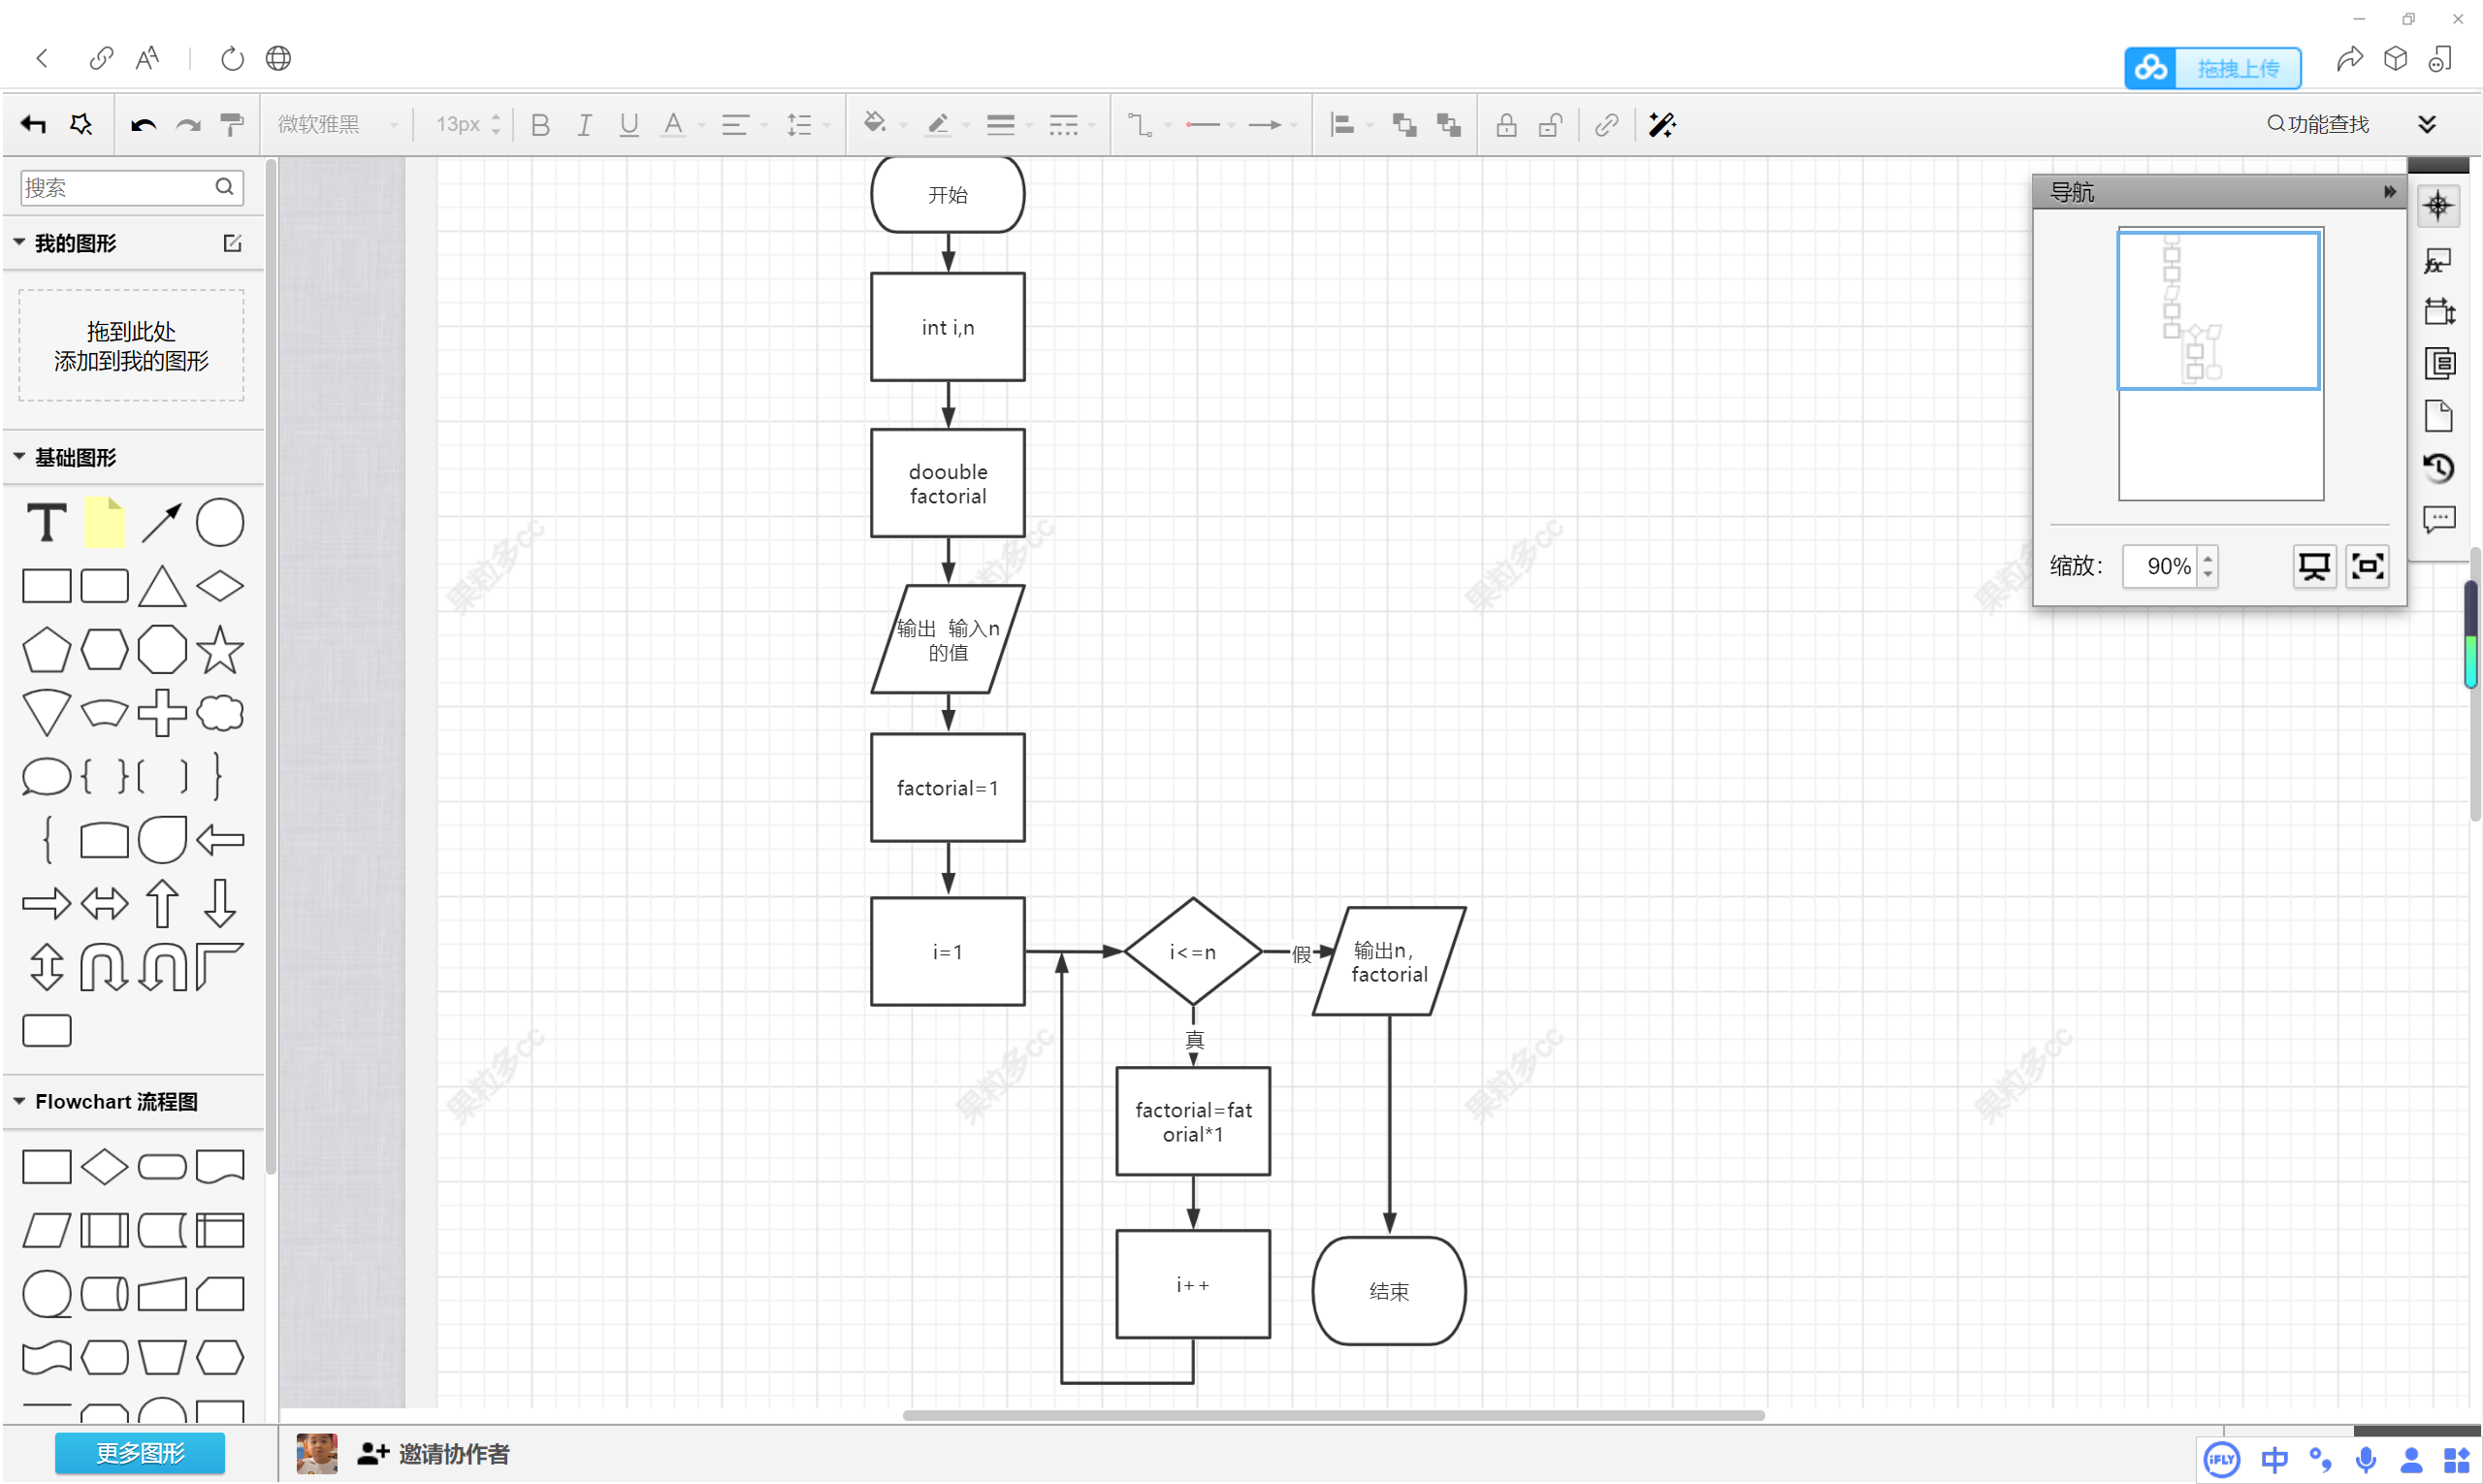The height and width of the screenshot is (1484, 2483).
Task: Collapse the Flowchart 流程图 section
Action: click(x=20, y=1101)
